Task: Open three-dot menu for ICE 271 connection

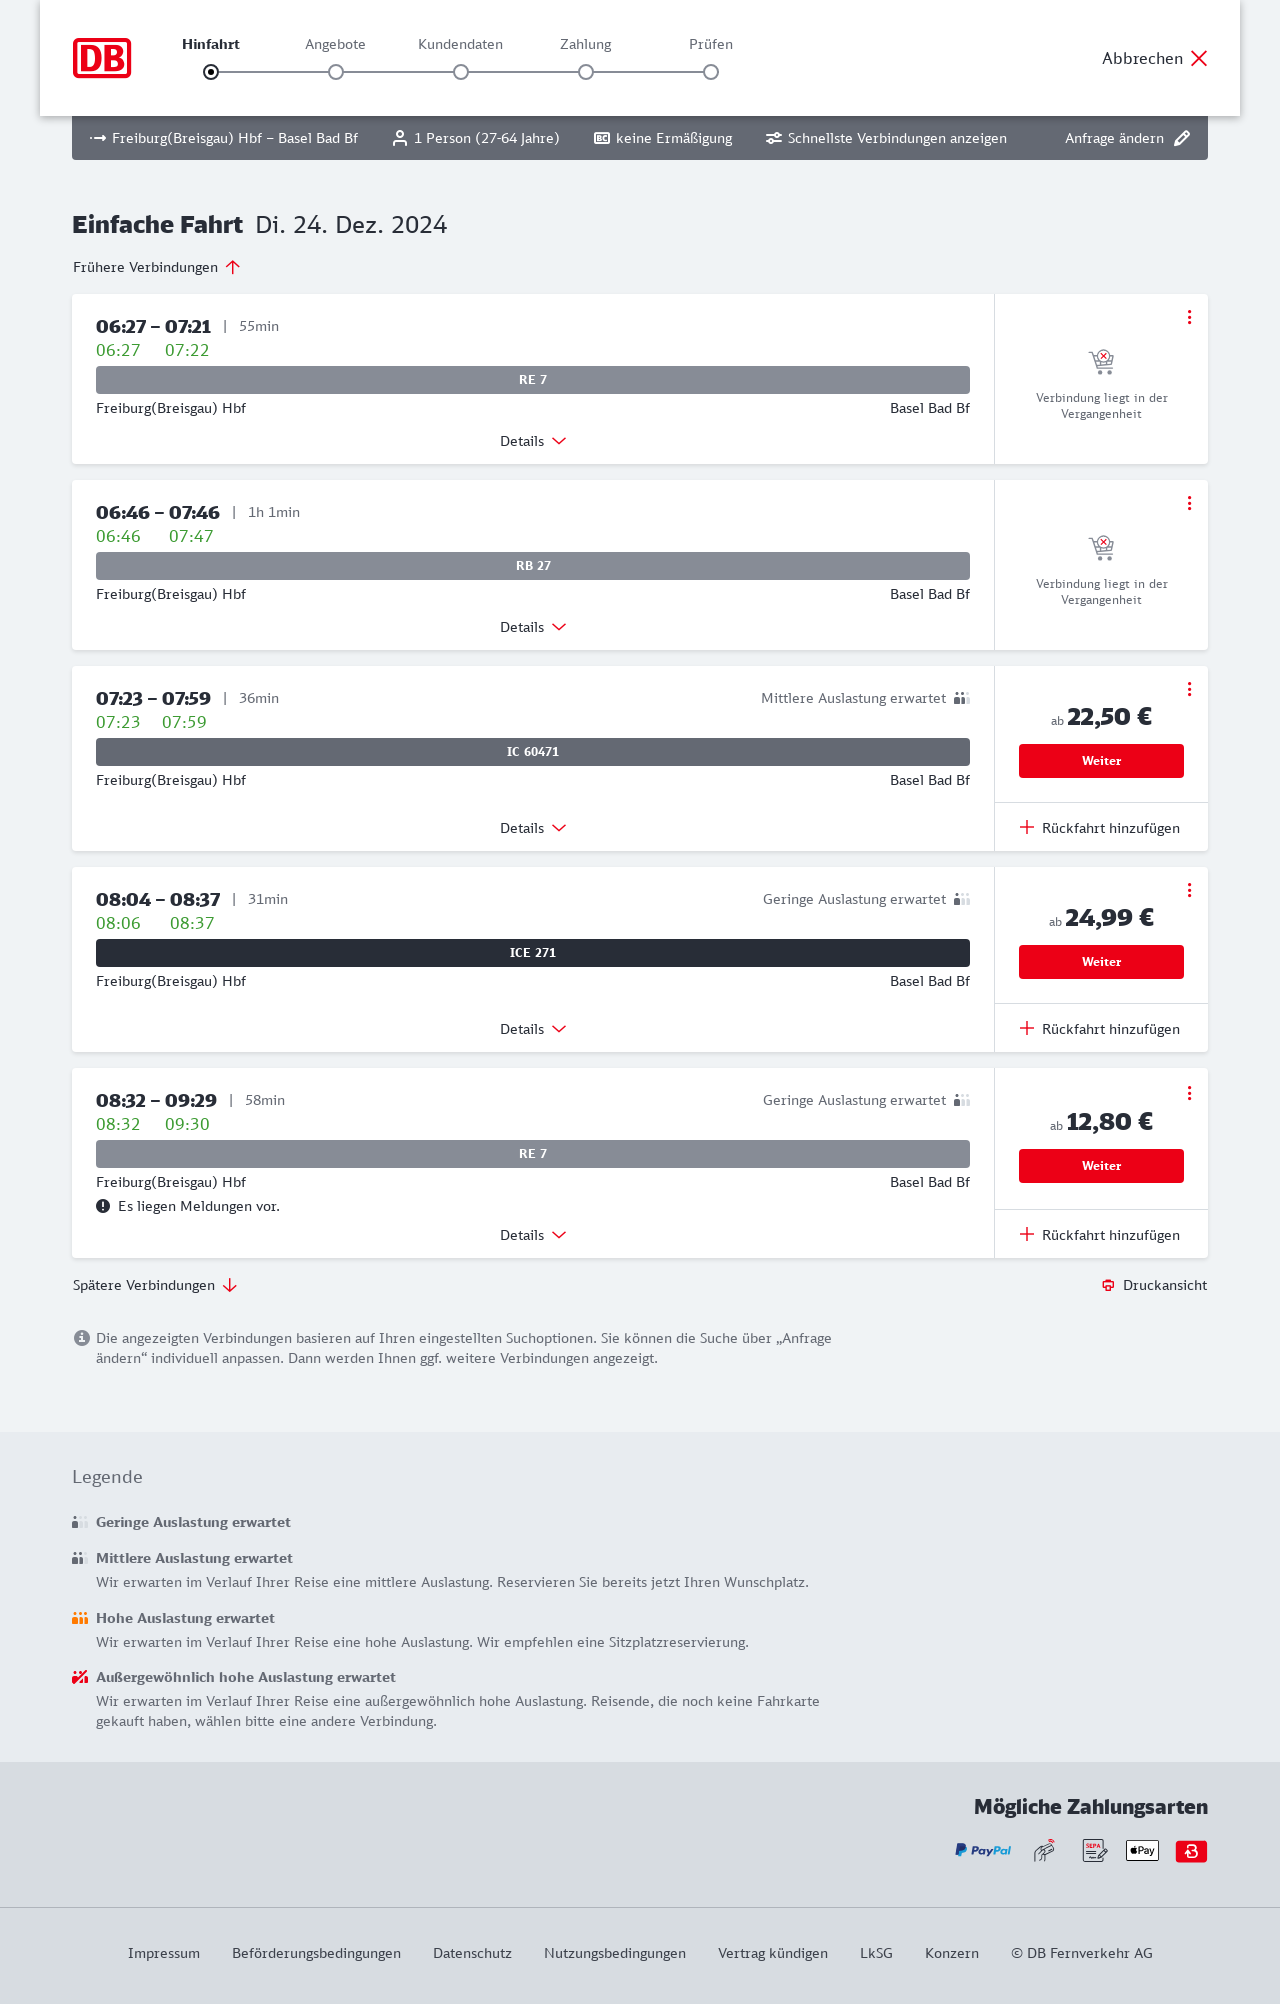Action: click(1189, 890)
